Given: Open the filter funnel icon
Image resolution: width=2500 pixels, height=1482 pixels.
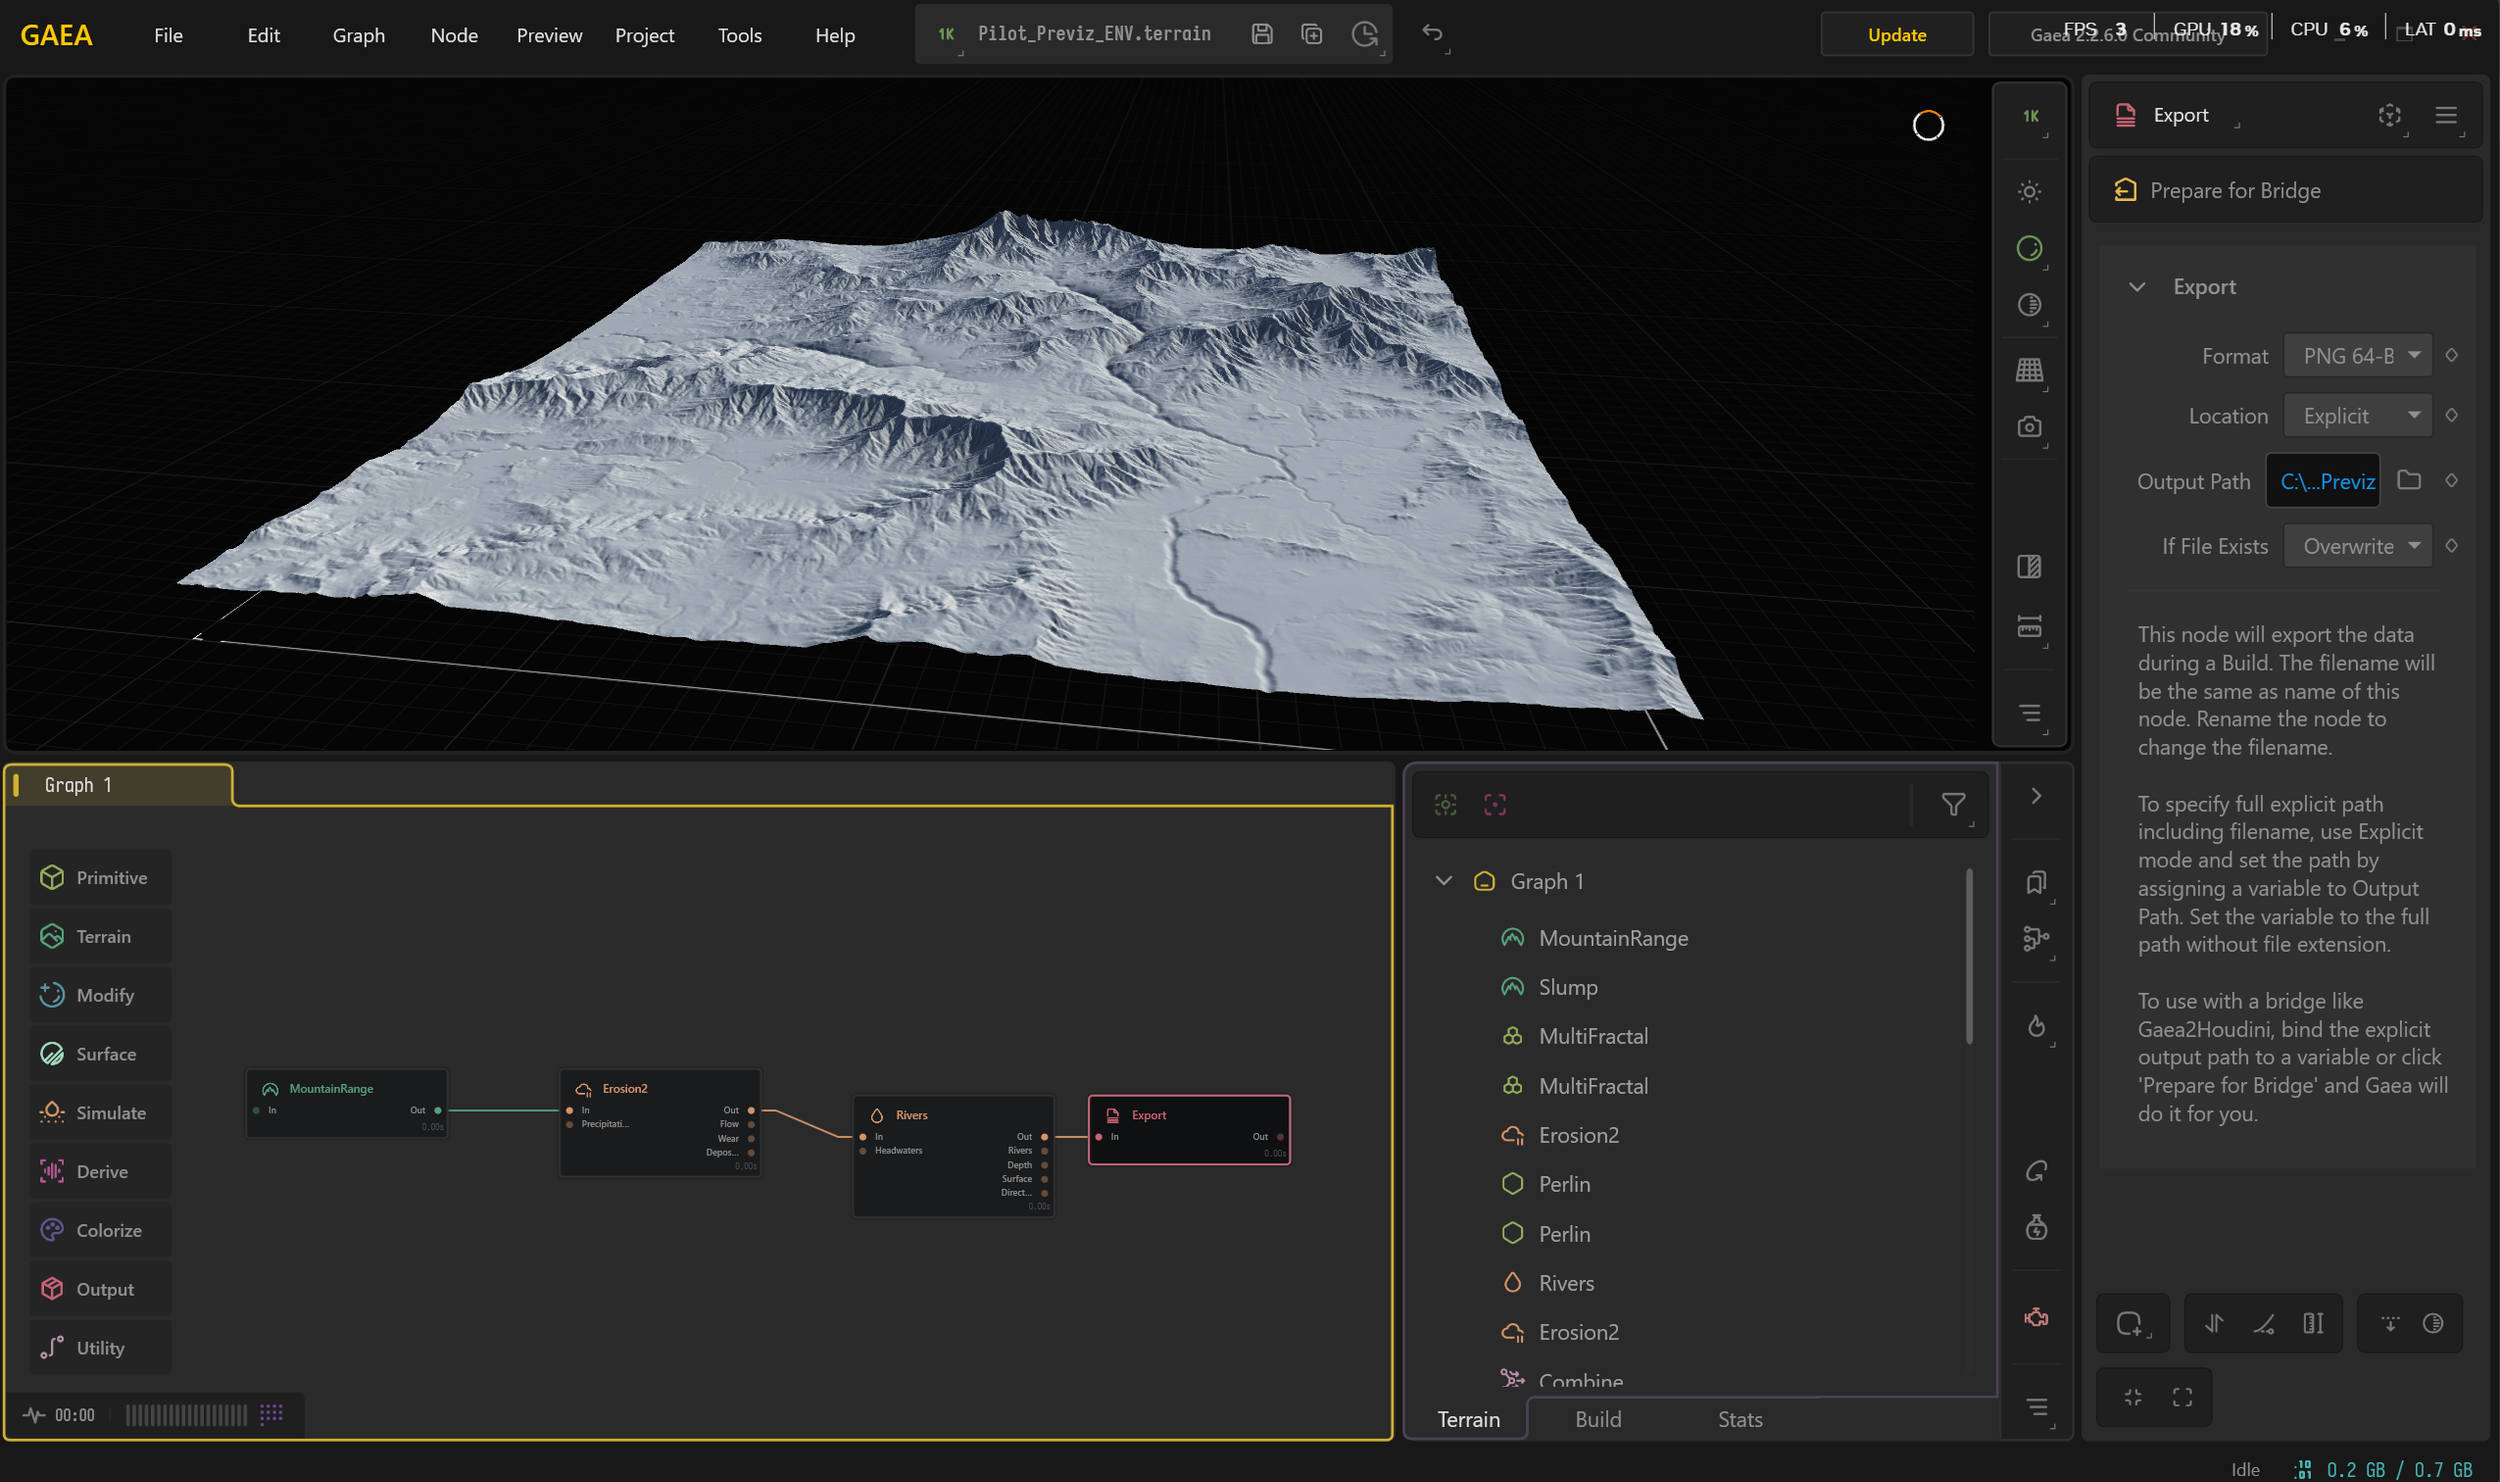Looking at the screenshot, I should pos(1952,804).
